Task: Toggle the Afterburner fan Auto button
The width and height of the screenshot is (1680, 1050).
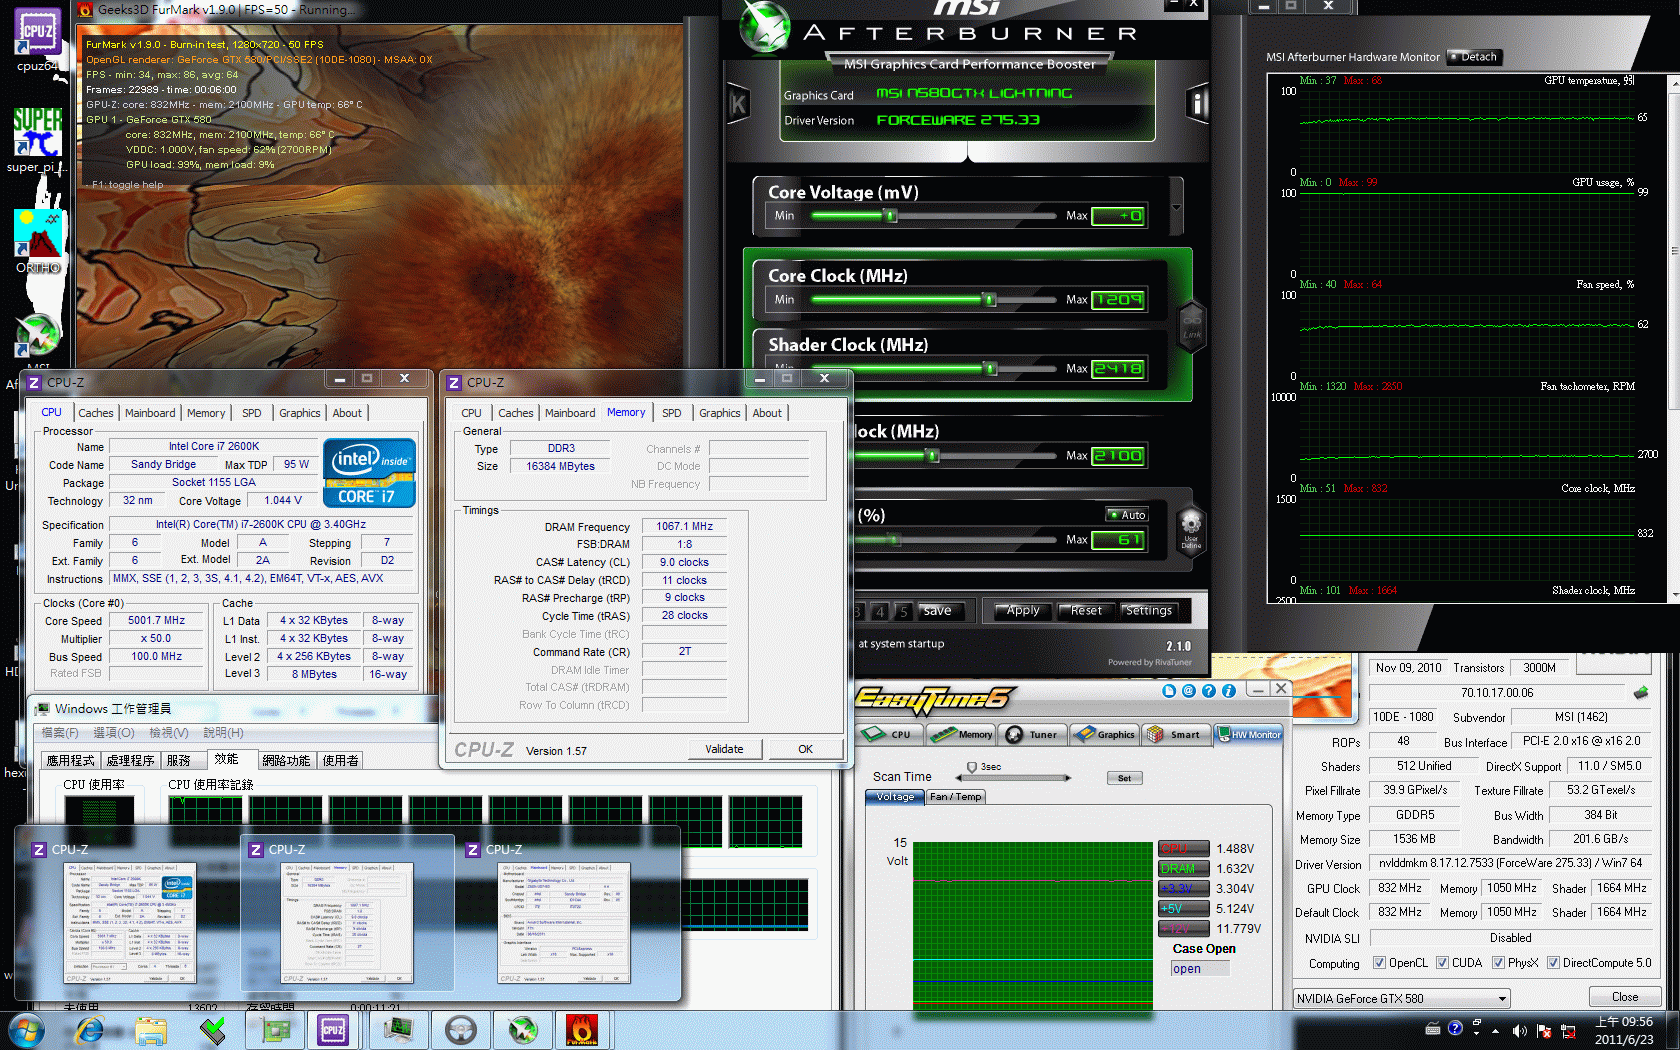Action: tap(1127, 515)
